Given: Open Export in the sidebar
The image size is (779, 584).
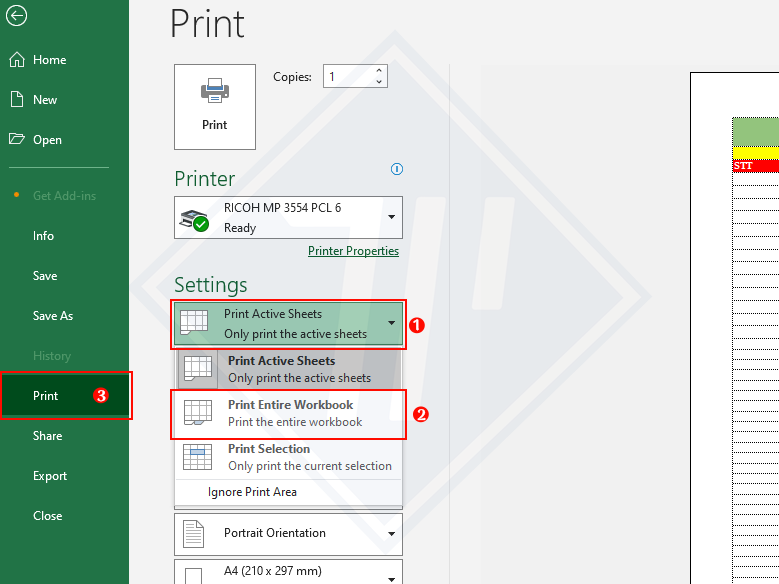Looking at the screenshot, I should (x=50, y=476).
